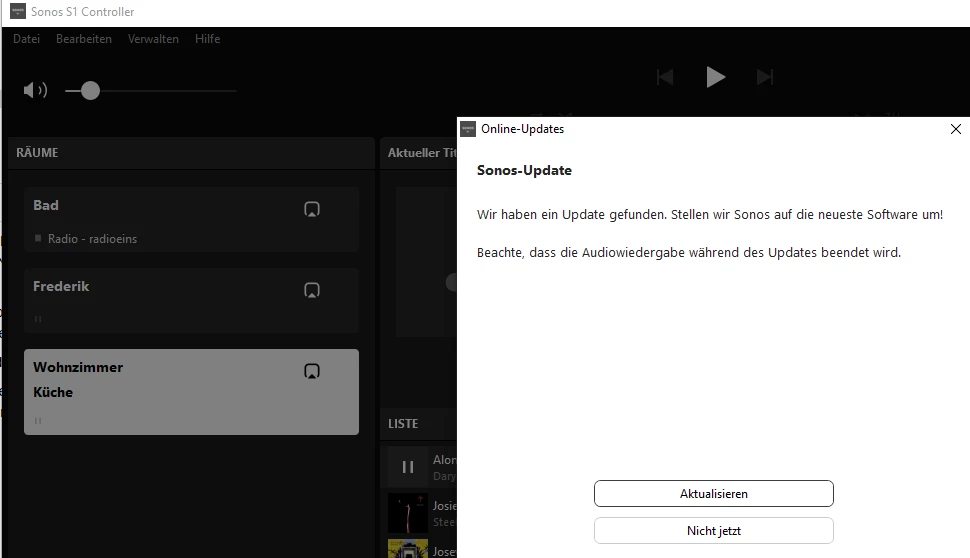Open the Hilfe menu

point(207,39)
